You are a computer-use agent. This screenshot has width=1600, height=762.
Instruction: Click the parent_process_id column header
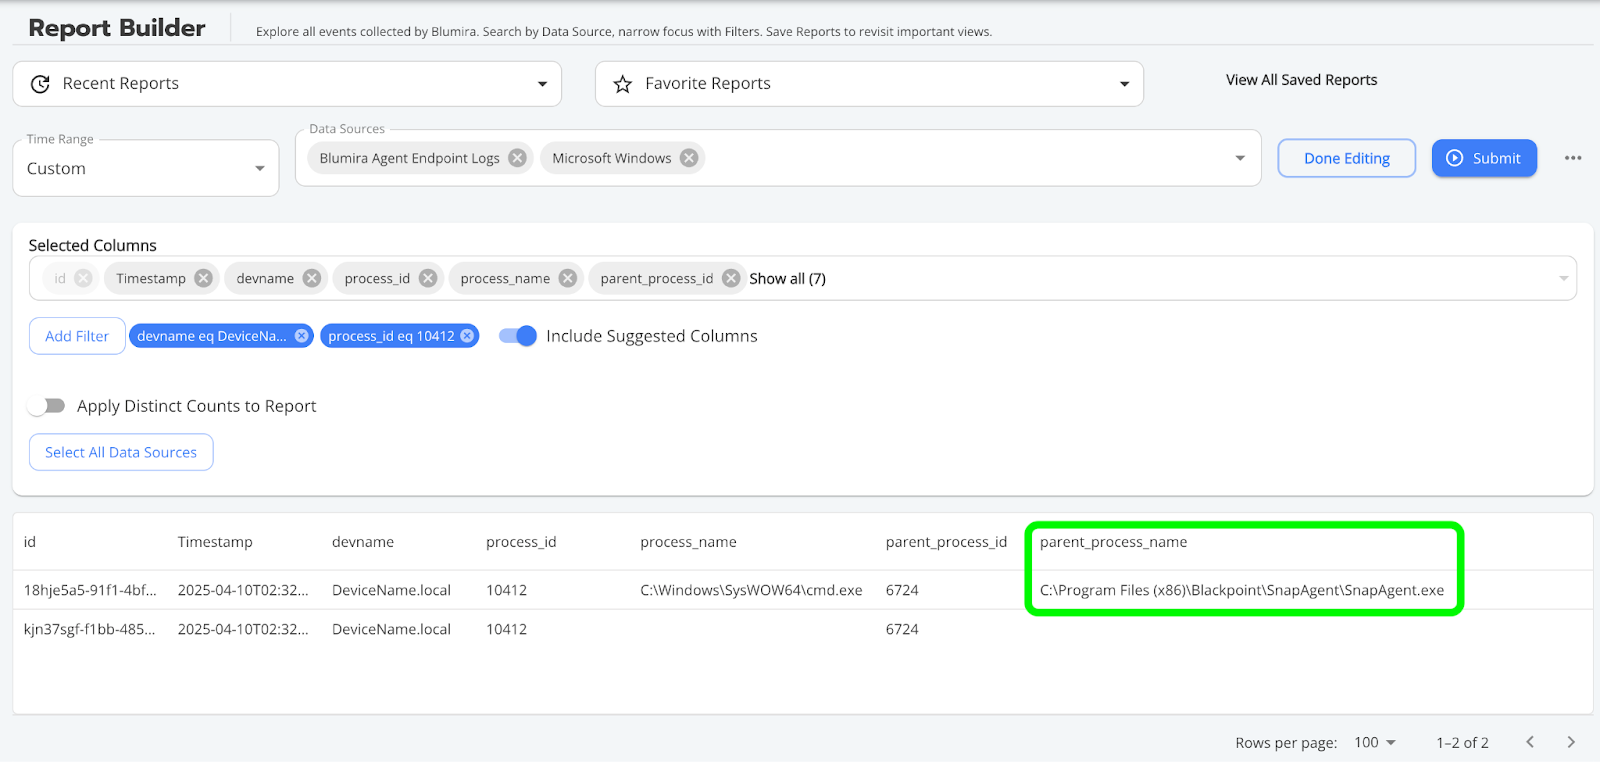click(946, 542)
